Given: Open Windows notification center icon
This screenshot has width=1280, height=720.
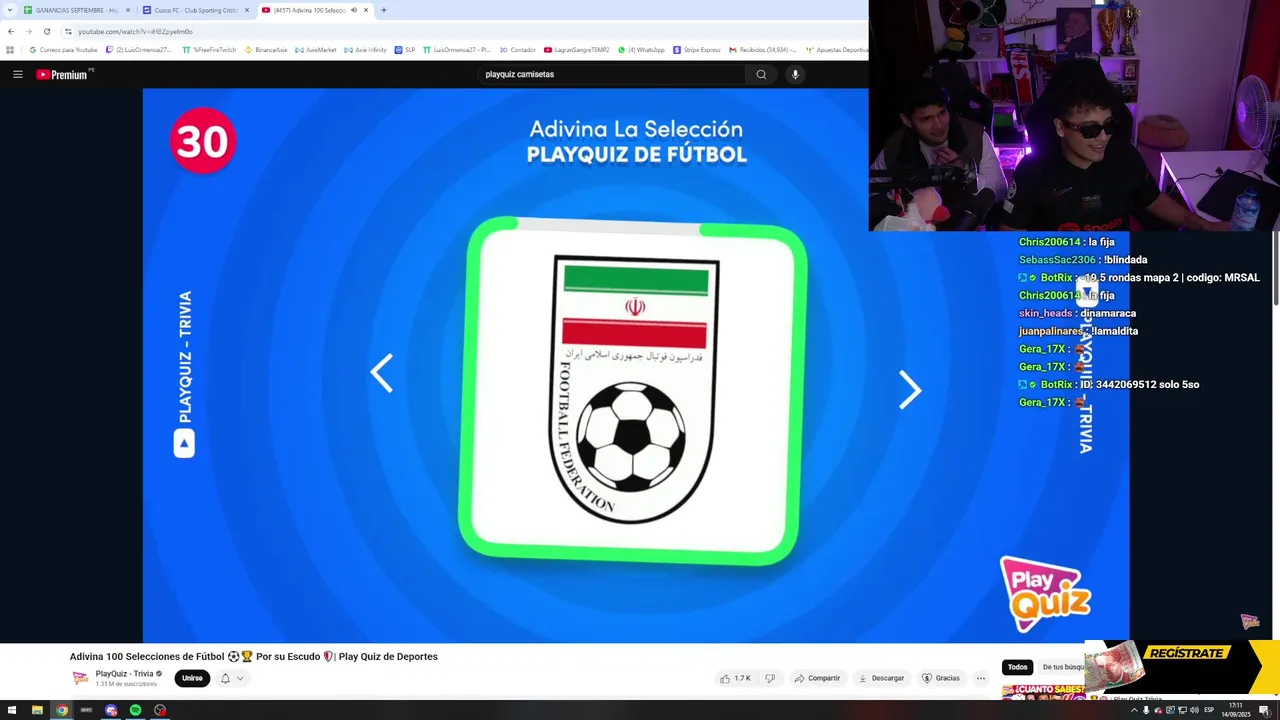Looking at the screenshot, I should point(1264,710).
